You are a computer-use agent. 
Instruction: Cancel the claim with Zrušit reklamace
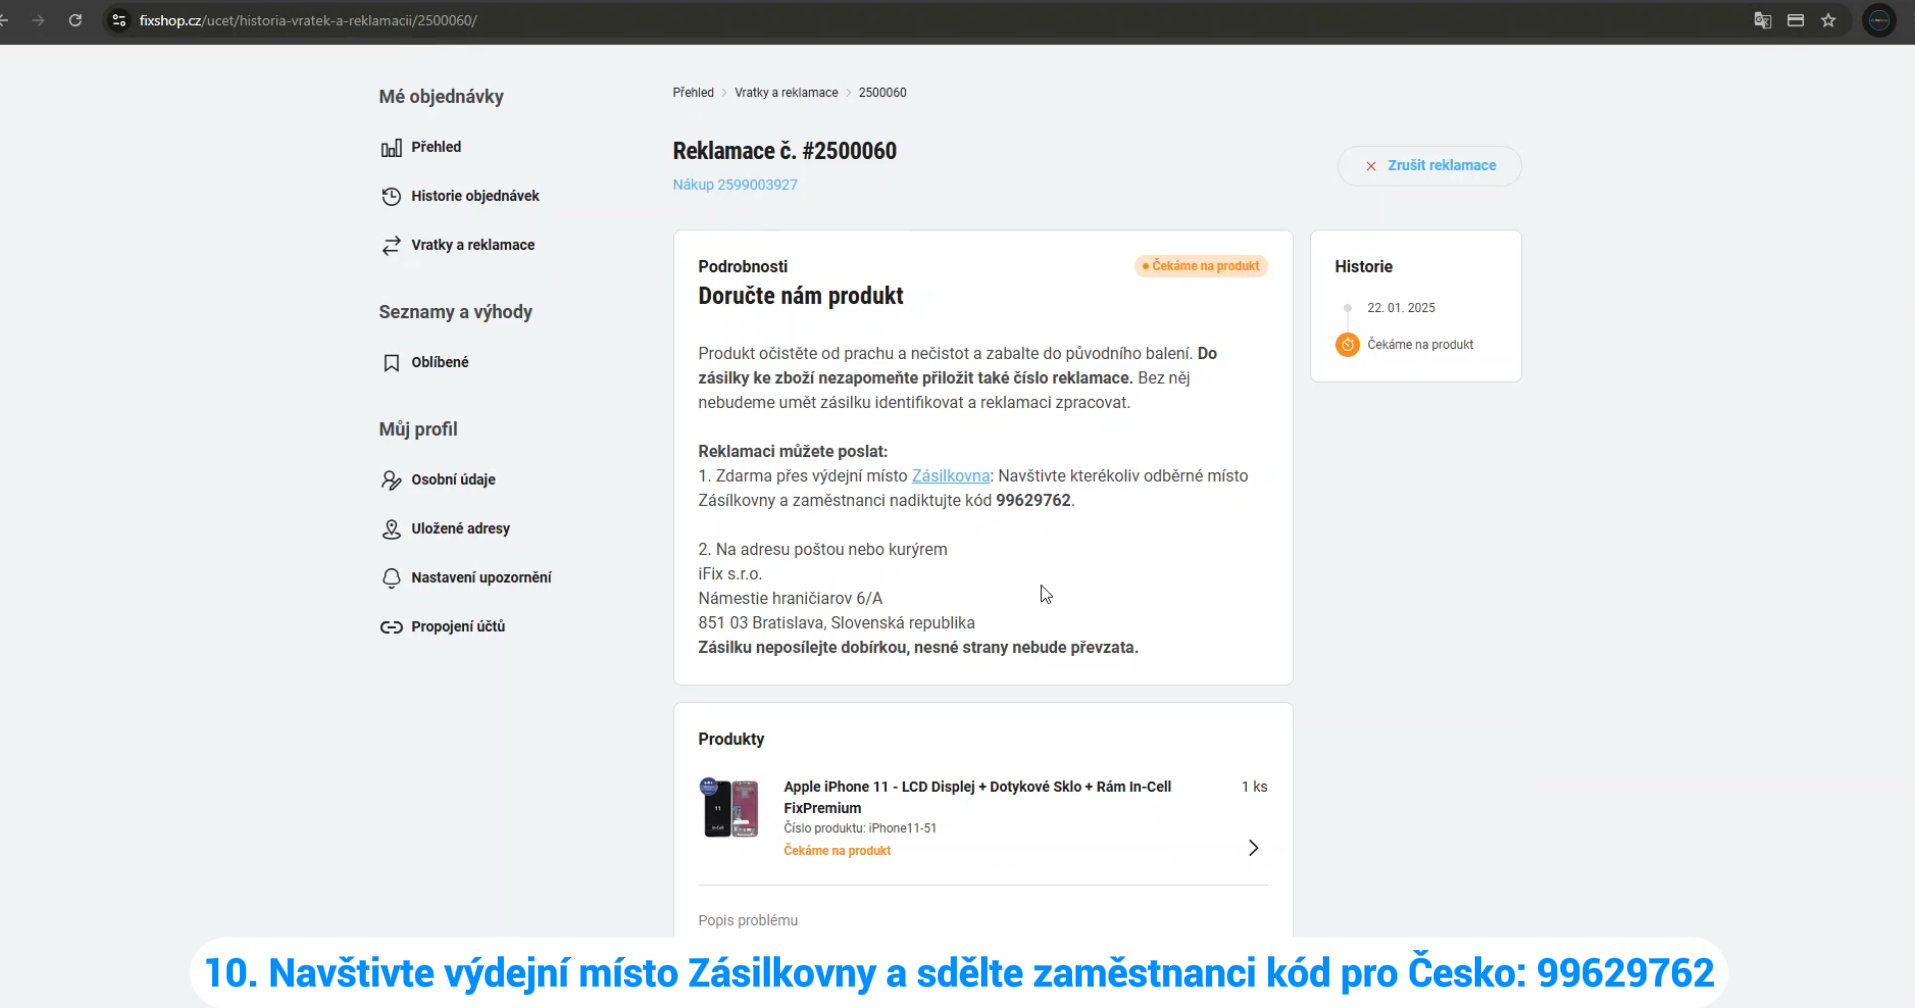[x=1429, y=166]
